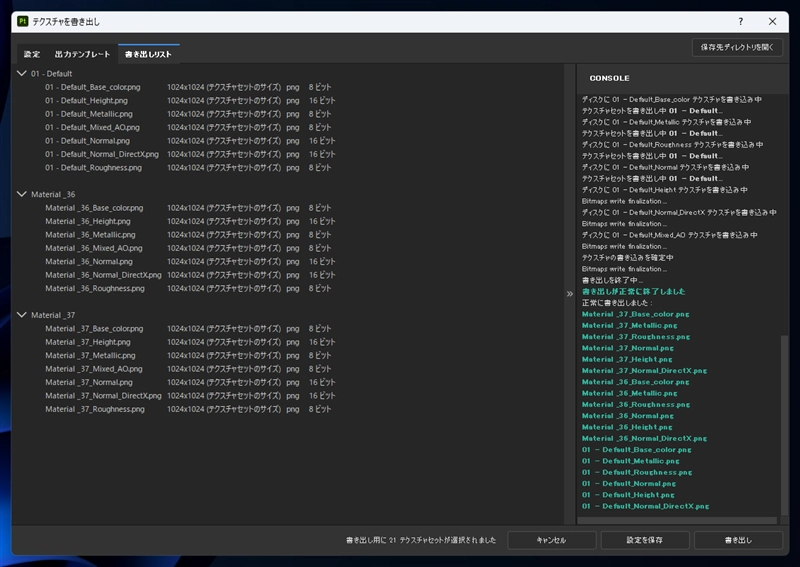This screenshot has height=567, width=800.
Task: Collapse the 01 - Default texture set
Action: [x=22, y=73]
